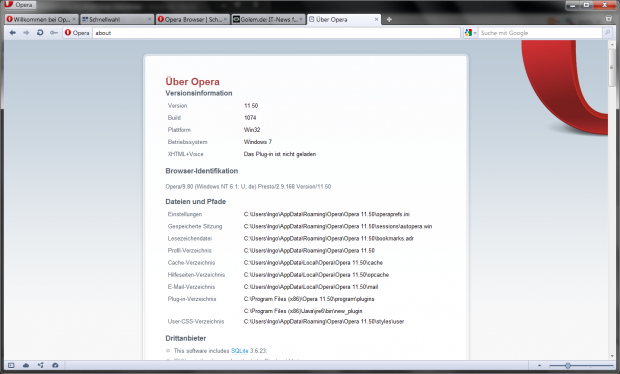Click the E-Mail directory path ending in 'mail'

(311, 287)
